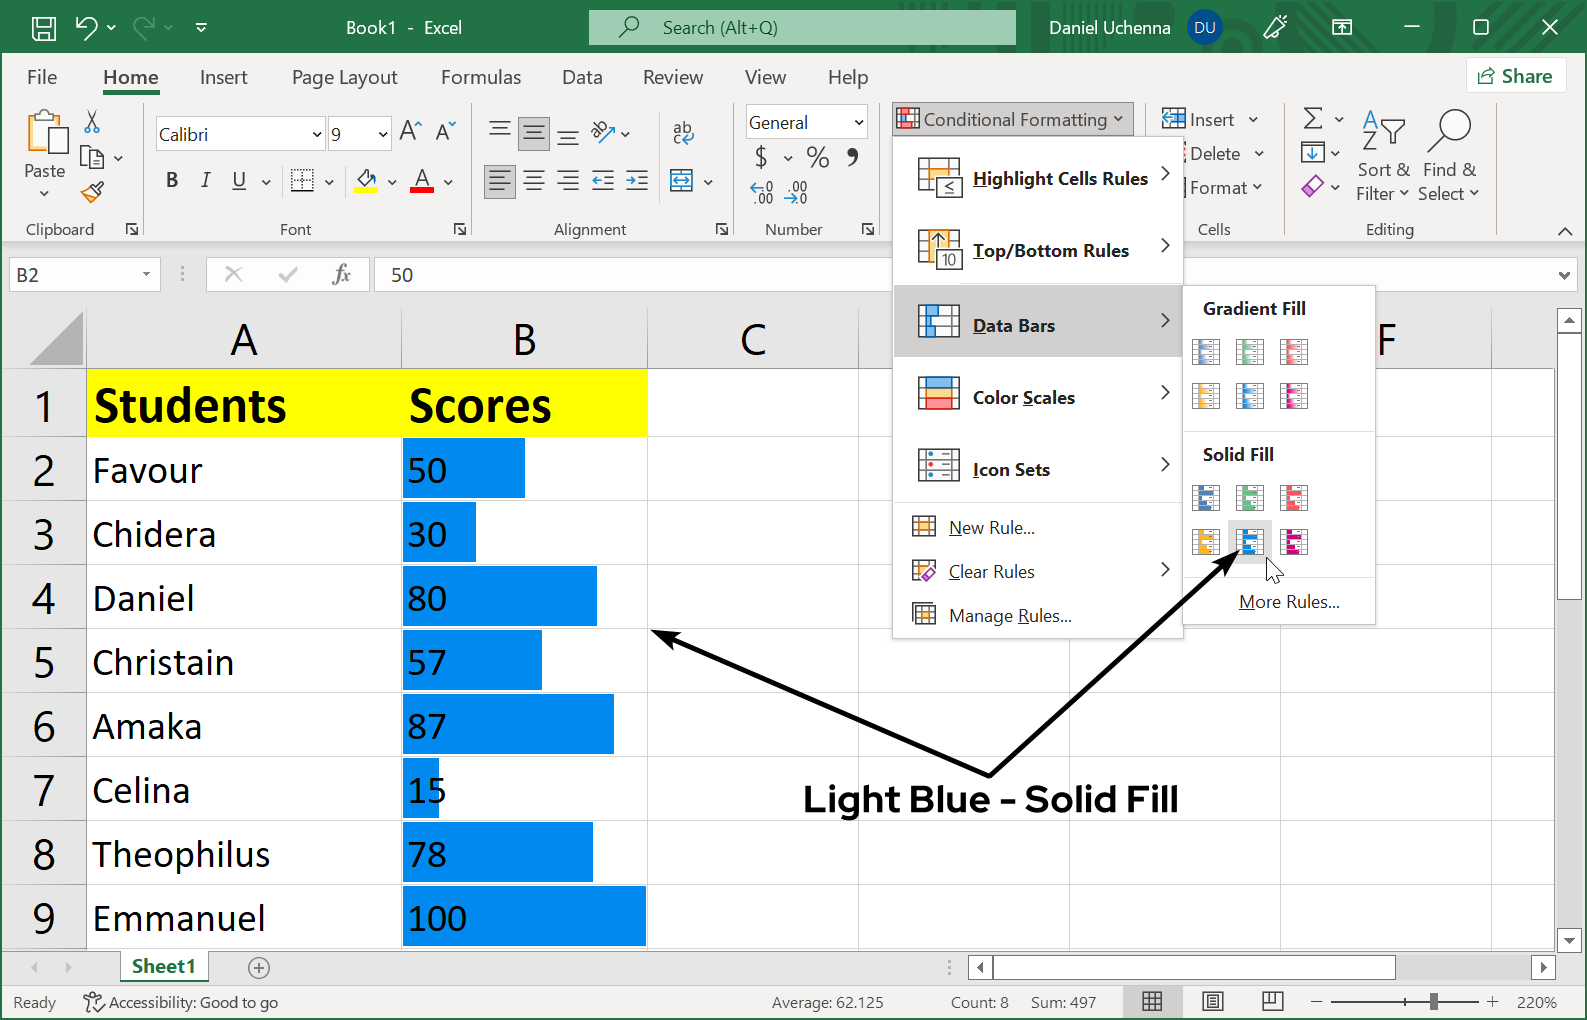Decrease font size with the smaller A icon
This screenshot has width=1587, height=1020.
click(x=445, y=131)
